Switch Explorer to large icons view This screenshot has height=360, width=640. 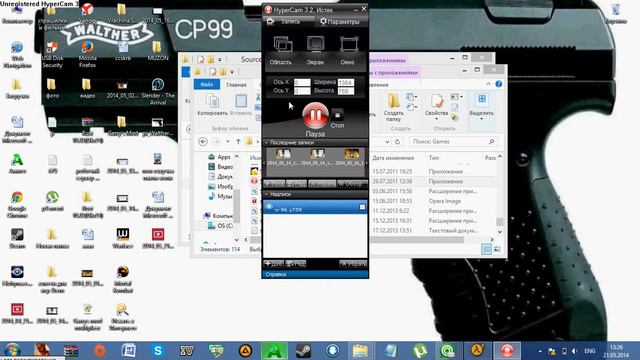497,249
